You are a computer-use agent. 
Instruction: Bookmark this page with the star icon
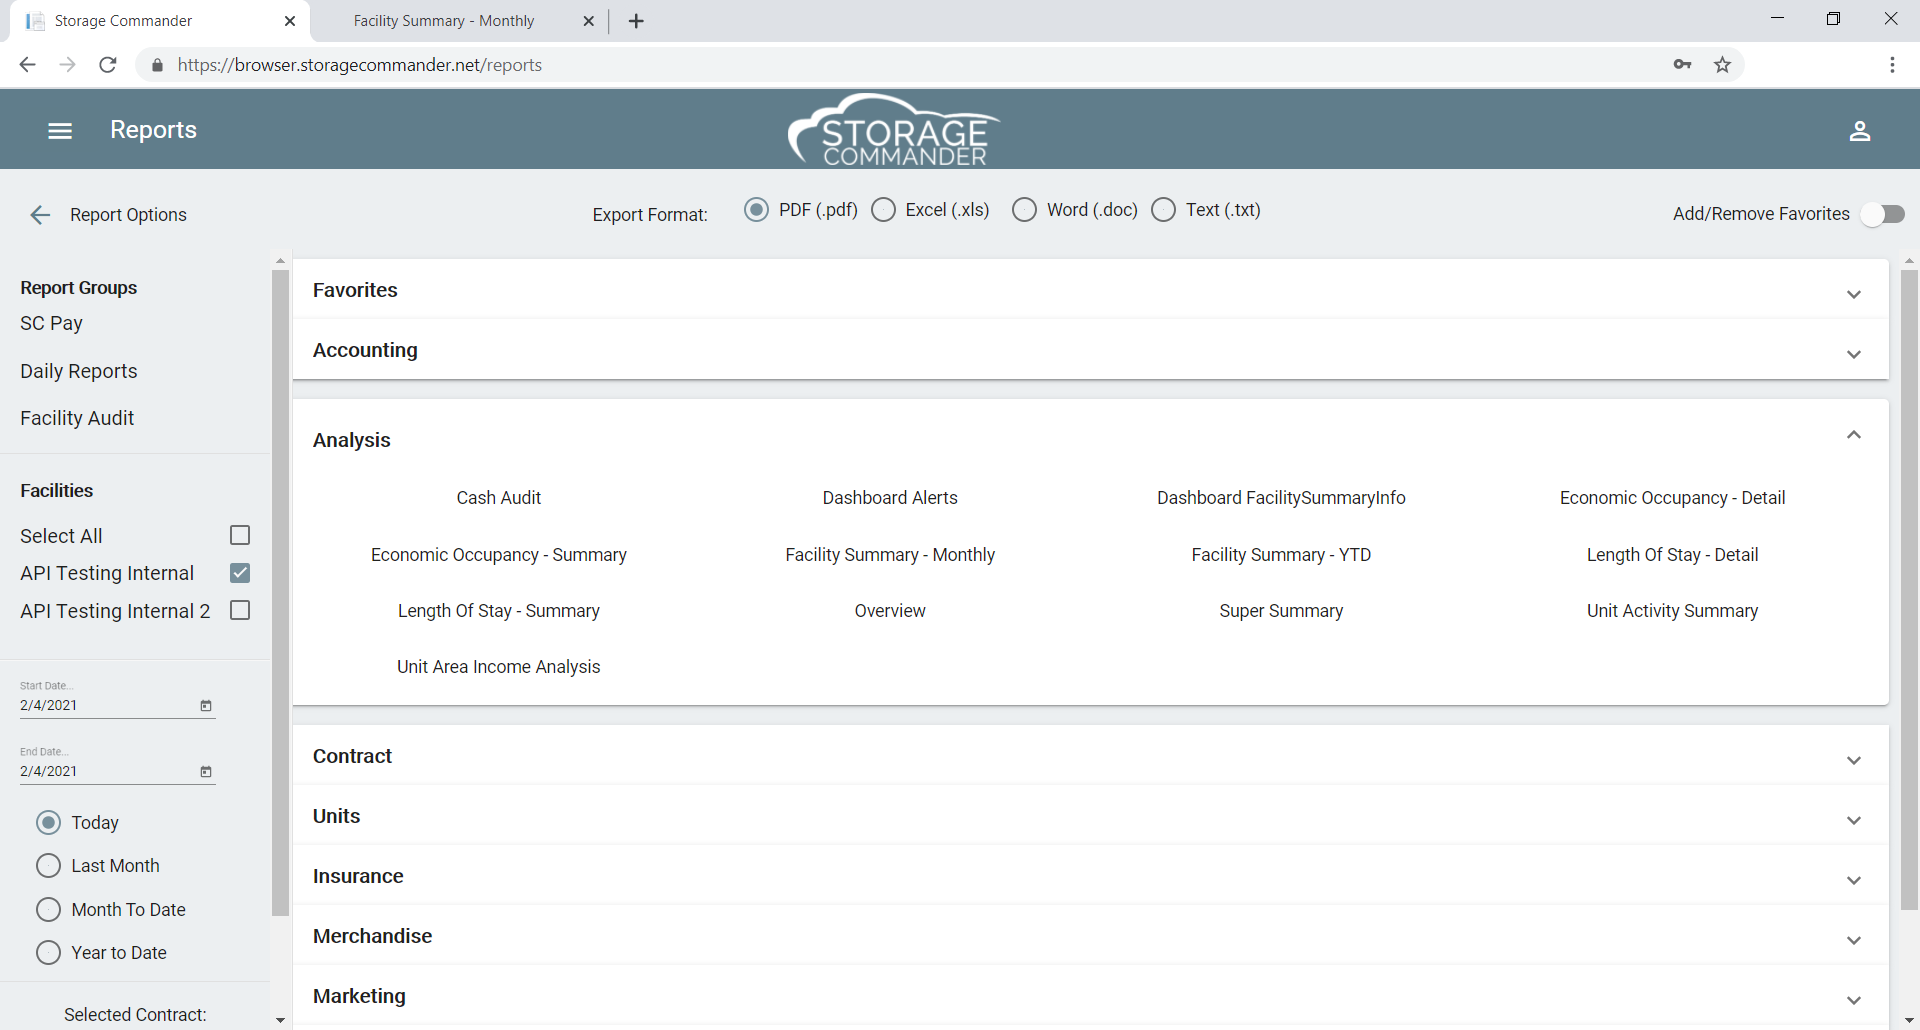click(1721, 64)
